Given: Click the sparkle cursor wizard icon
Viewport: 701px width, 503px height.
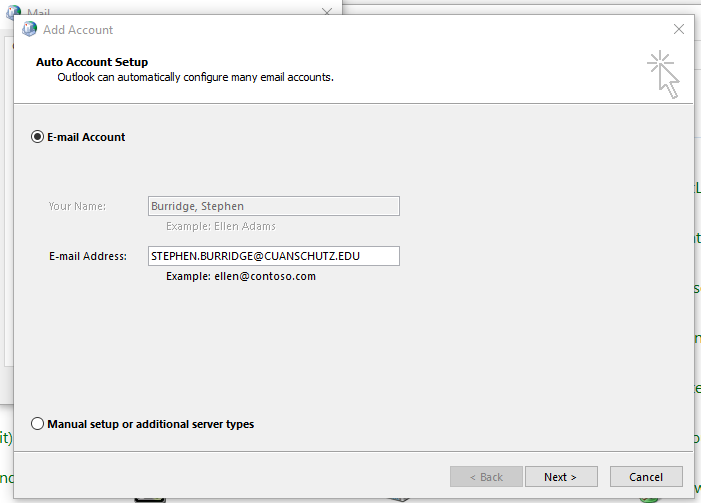Looking at the screenshot, I should [663, 76].
